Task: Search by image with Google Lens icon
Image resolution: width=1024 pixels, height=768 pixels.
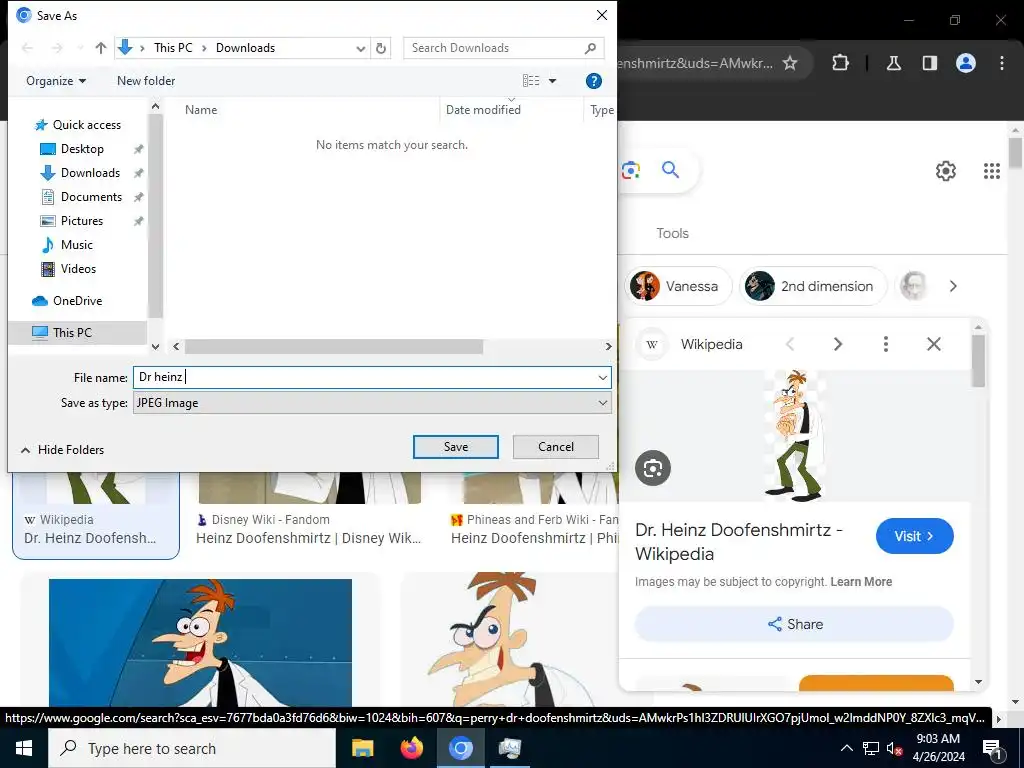Action: 631,170
